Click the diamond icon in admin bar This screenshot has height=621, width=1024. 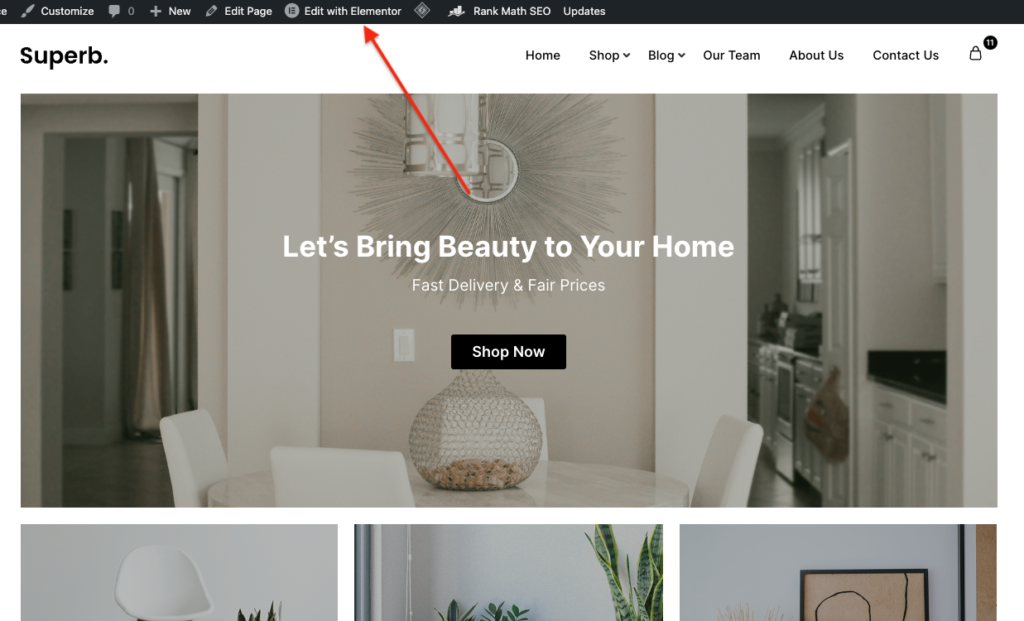point(423,10)
